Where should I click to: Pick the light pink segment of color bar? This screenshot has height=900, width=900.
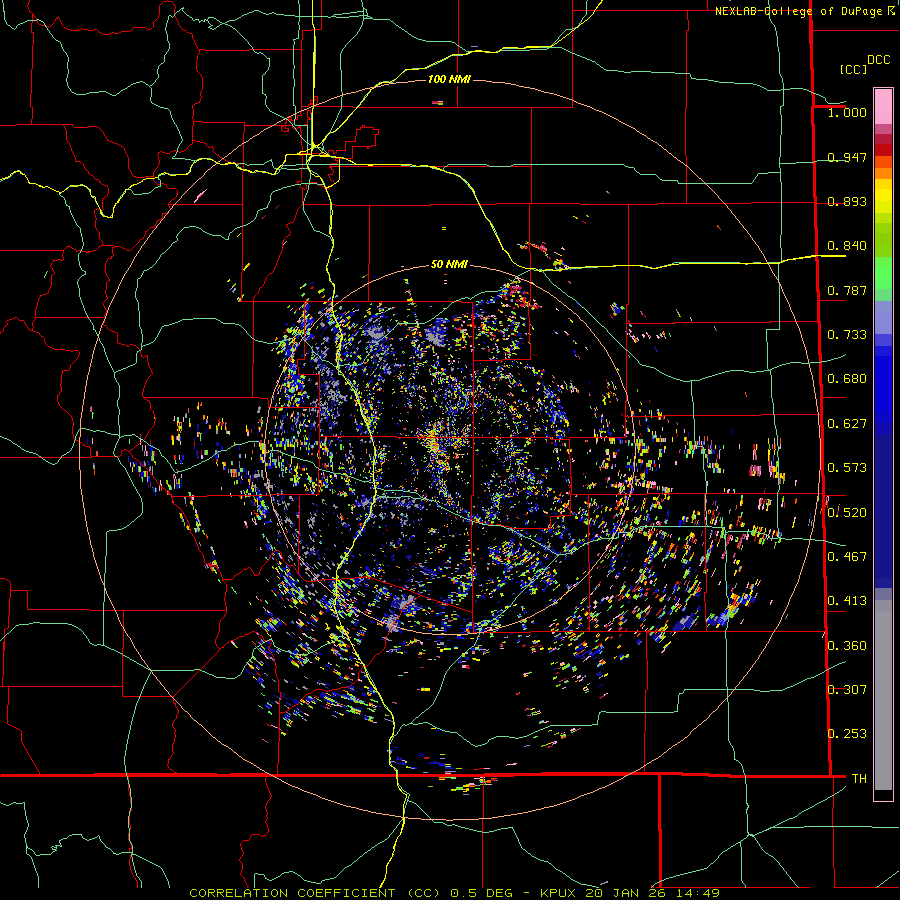pyautogui.click(x=883, y=106)
